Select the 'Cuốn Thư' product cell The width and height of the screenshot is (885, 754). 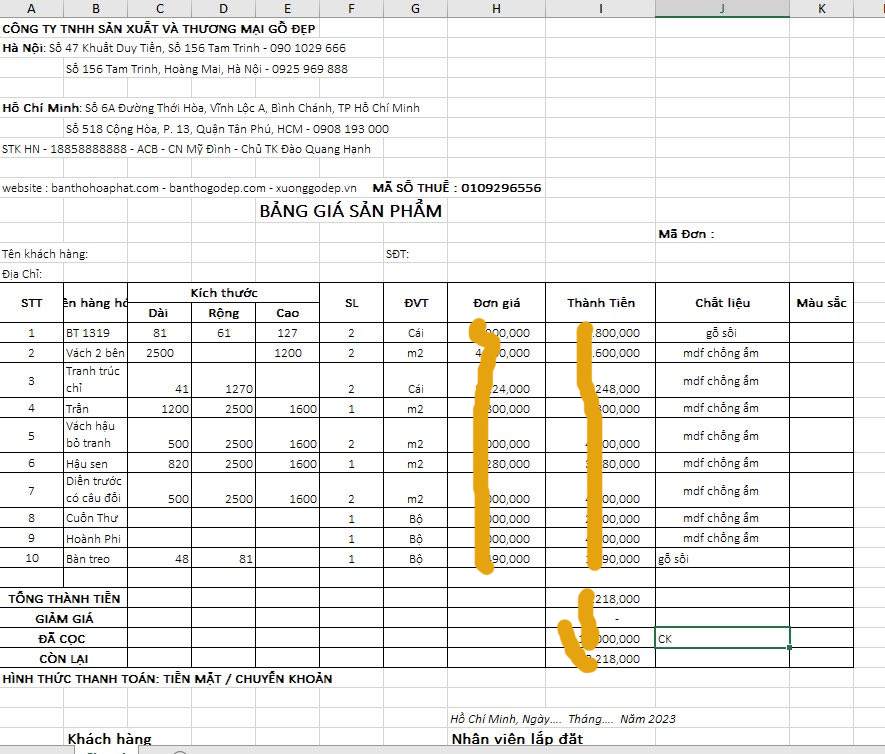pyautogui.click(x=95, y=518)
